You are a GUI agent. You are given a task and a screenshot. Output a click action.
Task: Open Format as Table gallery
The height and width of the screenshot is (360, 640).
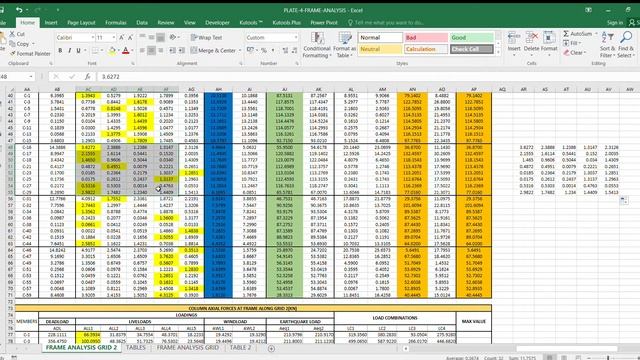click(345, 45)
